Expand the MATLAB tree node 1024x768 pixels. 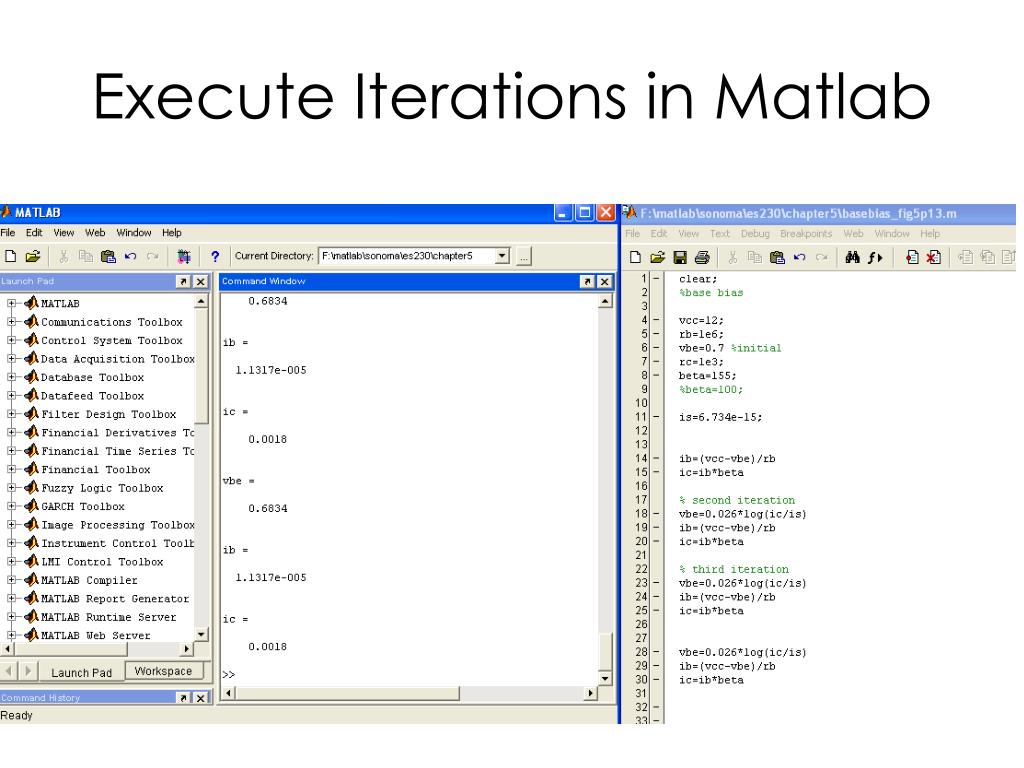[11, 303]
